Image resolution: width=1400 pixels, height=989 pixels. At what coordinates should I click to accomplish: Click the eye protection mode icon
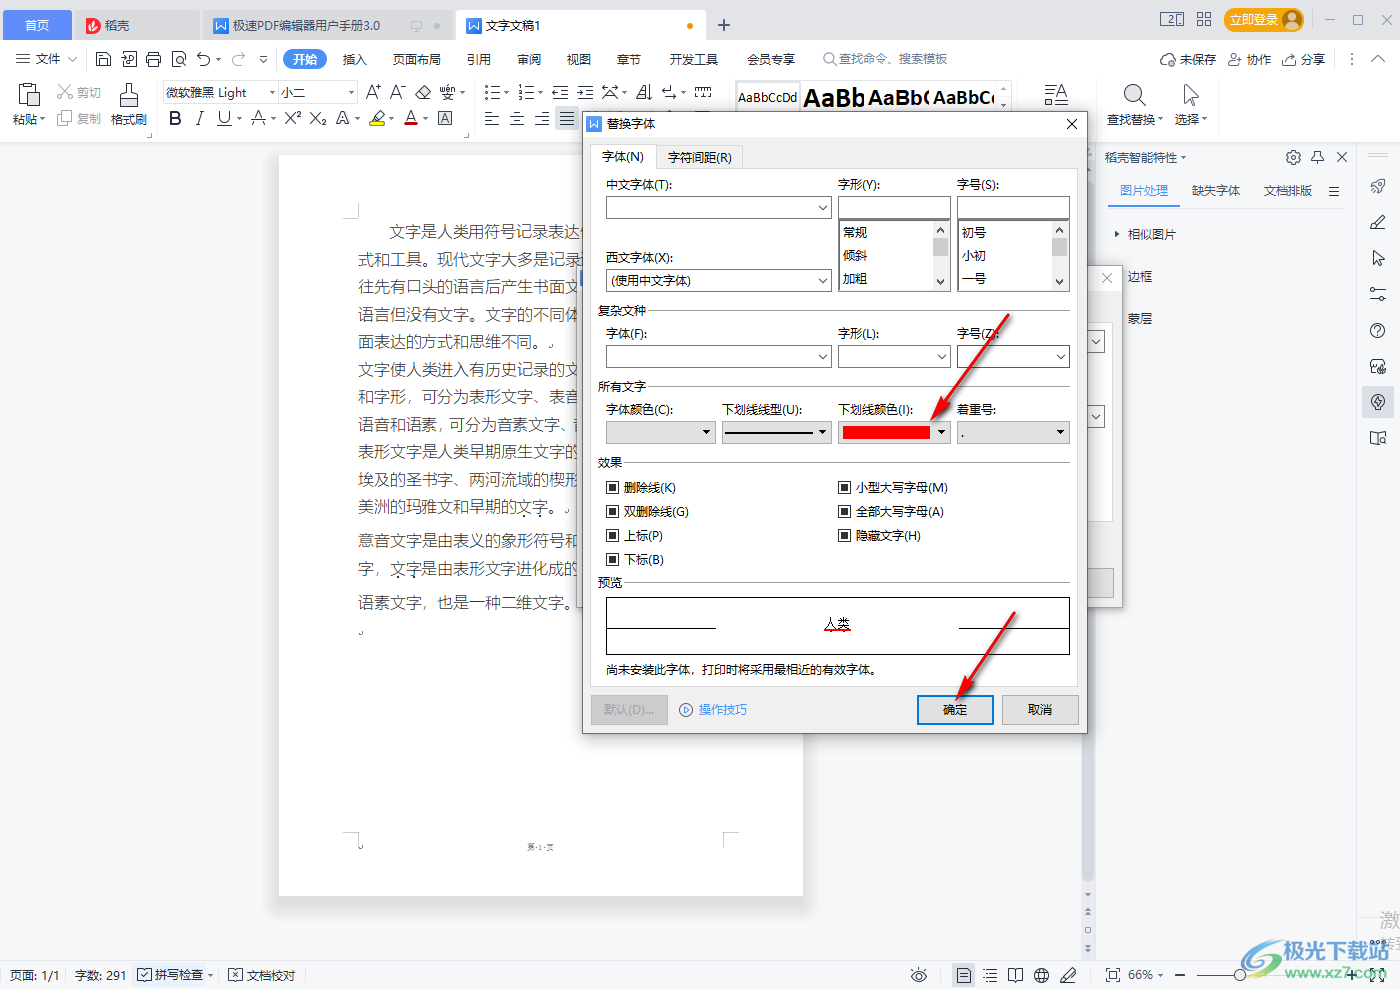pos(919,975)
